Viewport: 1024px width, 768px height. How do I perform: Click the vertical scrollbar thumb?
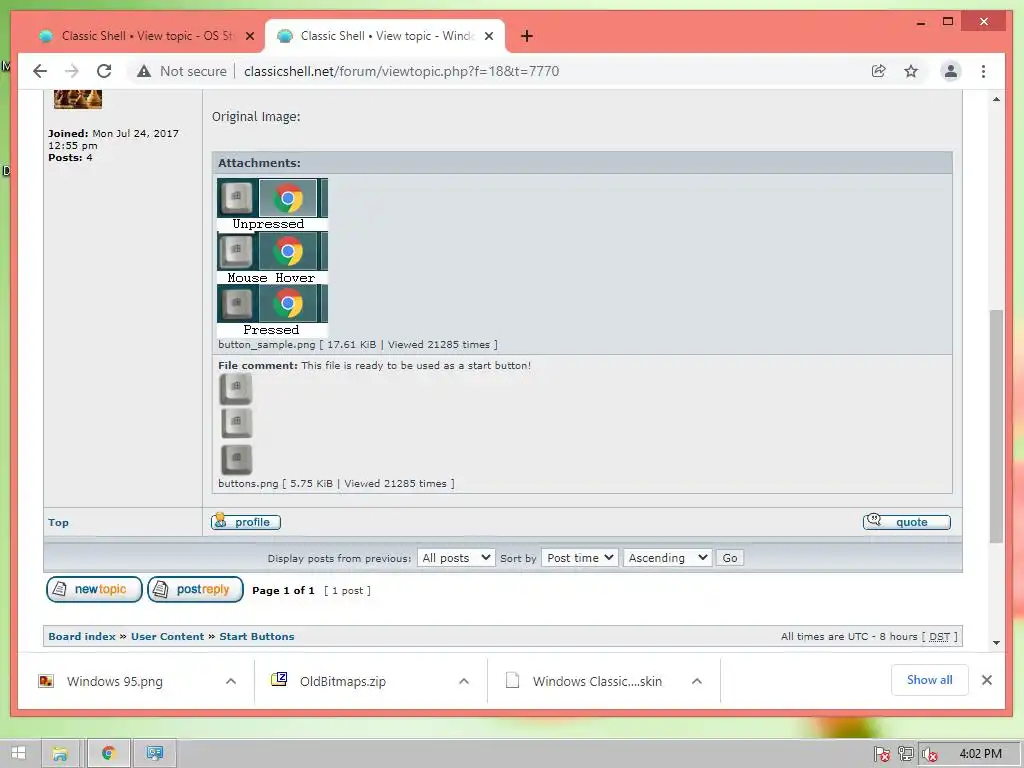click(996, 426)
